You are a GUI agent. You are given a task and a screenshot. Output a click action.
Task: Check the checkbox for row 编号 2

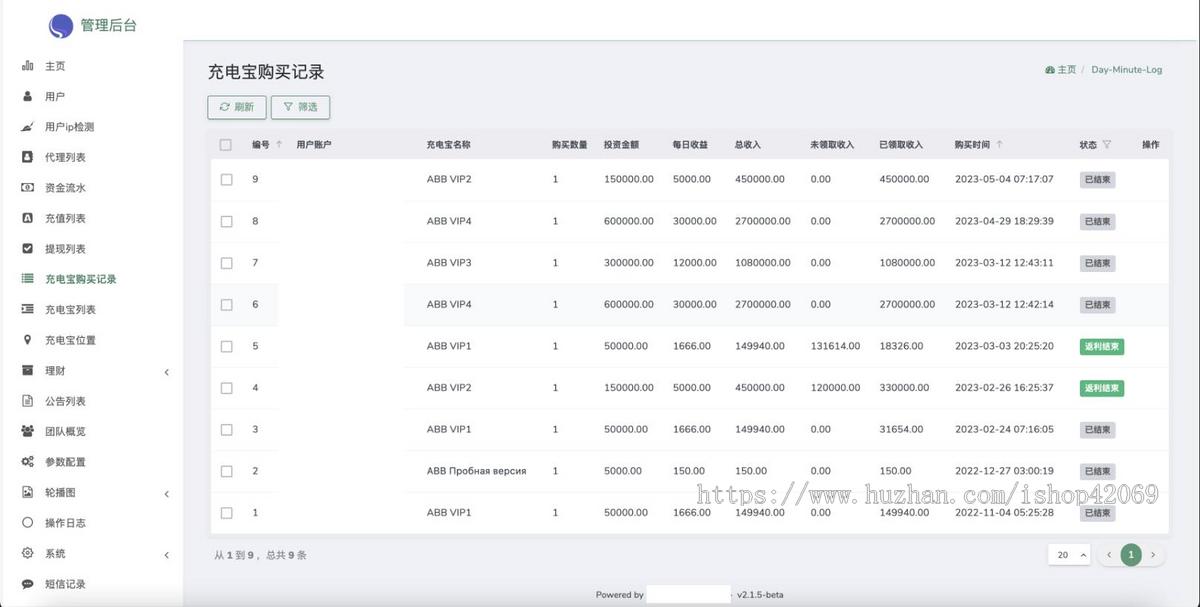pos(226,471)
